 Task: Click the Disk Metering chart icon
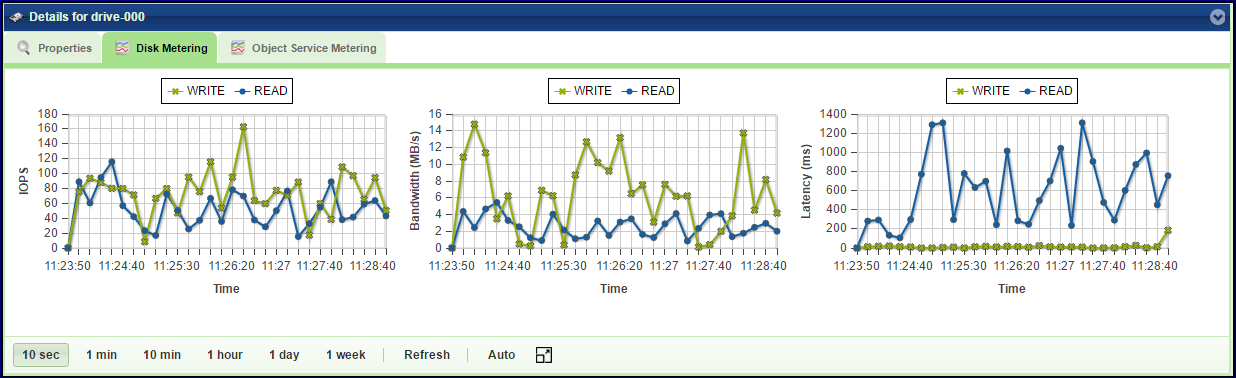(x=121, y=48)
